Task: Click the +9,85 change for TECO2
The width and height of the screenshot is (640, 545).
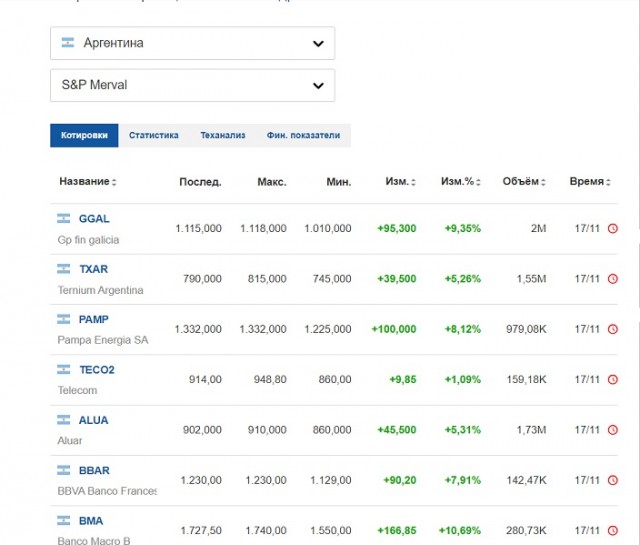Action: (403, 380)
